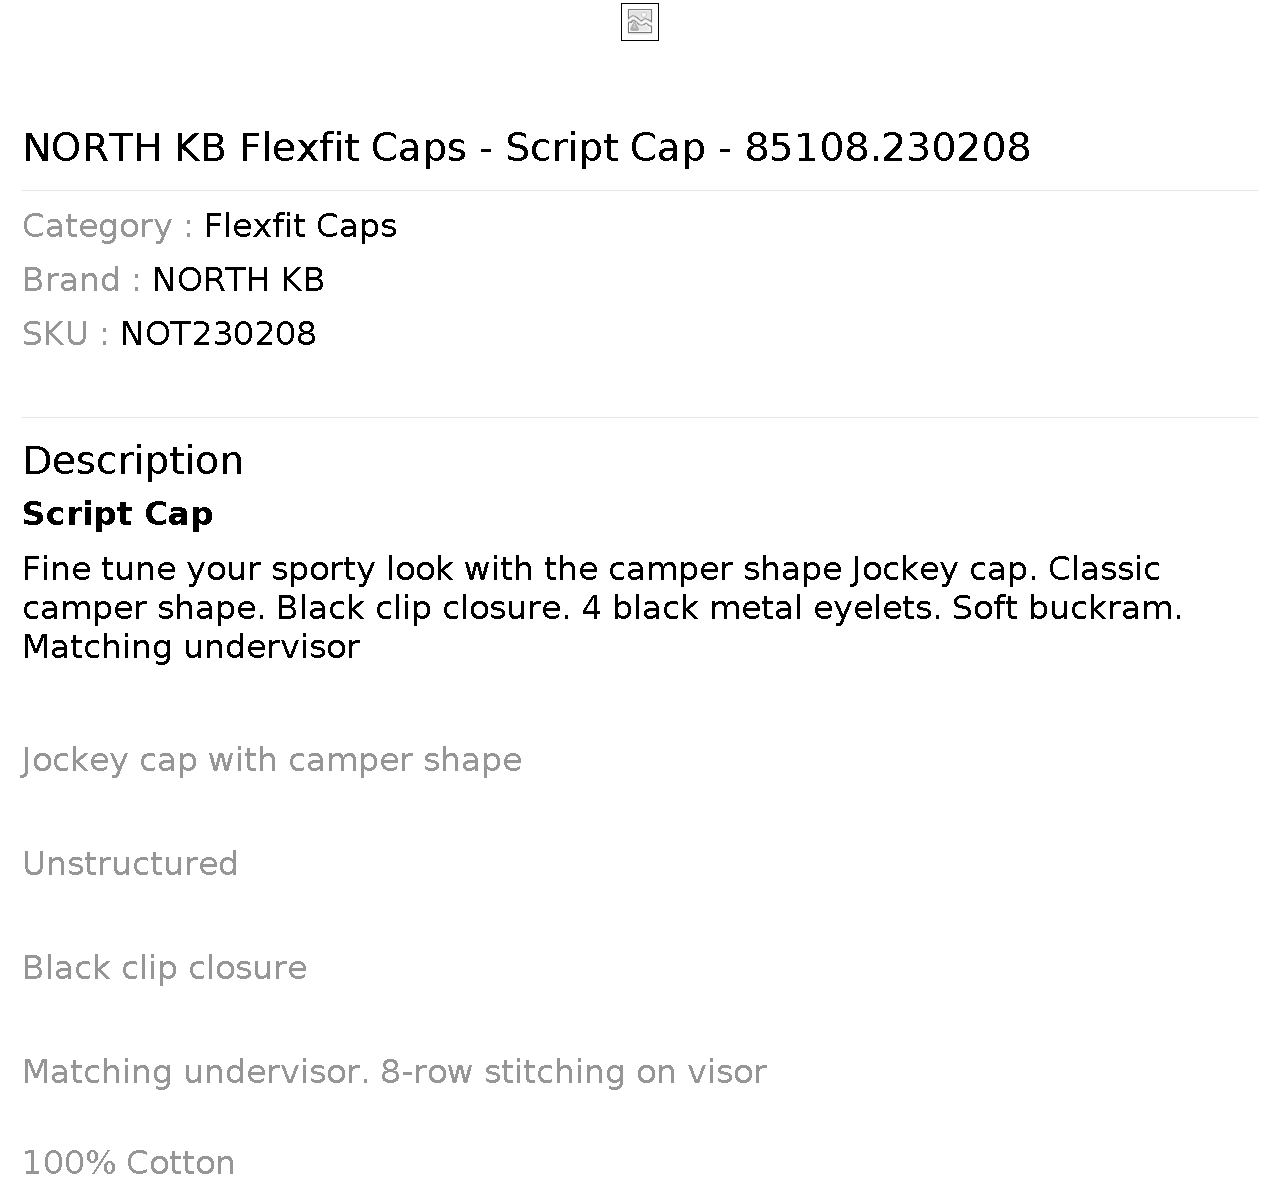The height and width of the screenshot is (1204, 1280).
Task: Open the Flexfit Caps category link
Action: point(300,226)
